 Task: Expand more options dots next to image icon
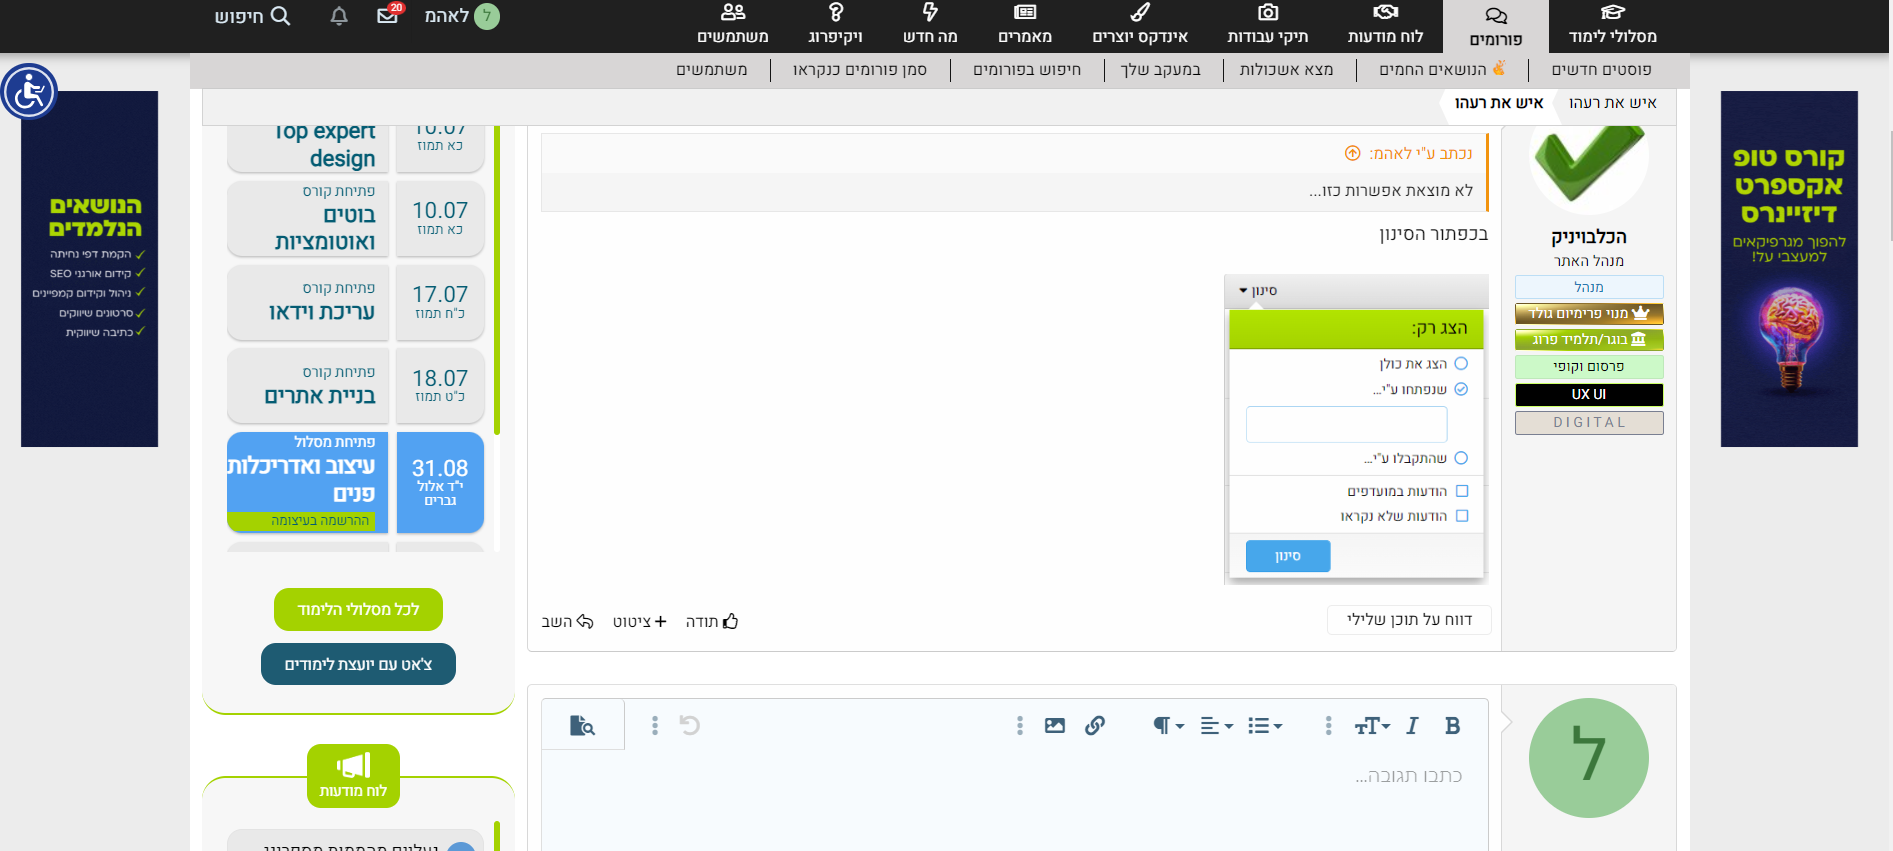1020,726
